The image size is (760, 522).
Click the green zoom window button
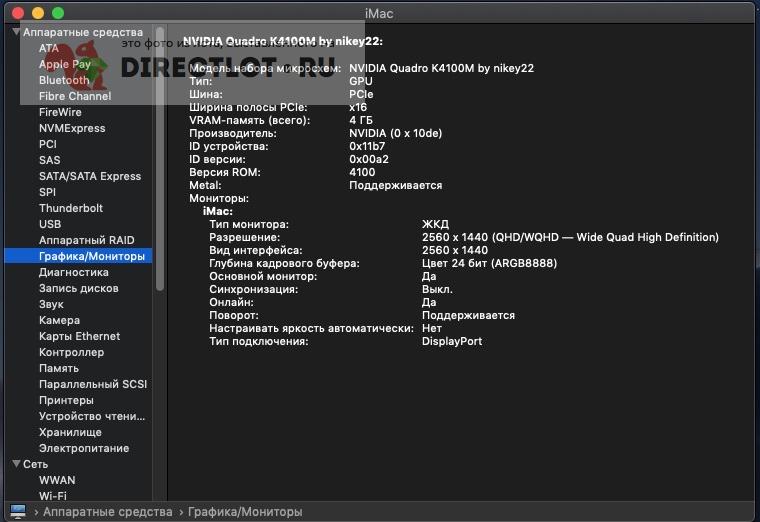point(58,13)
